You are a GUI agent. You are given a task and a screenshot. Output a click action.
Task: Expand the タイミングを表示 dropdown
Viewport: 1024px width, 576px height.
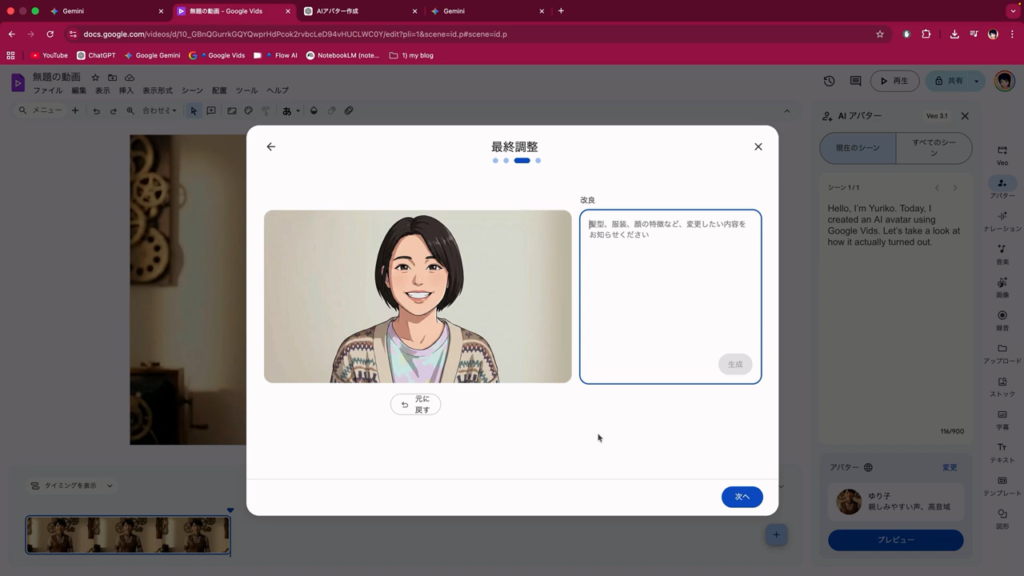click(x=72, y=486)
